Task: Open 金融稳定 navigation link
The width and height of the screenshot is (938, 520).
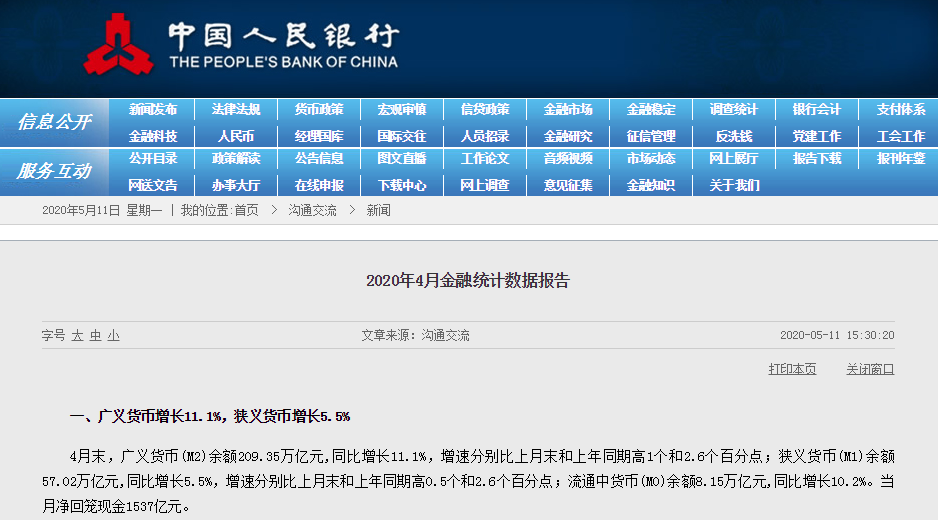Action: tap(651, 110)
